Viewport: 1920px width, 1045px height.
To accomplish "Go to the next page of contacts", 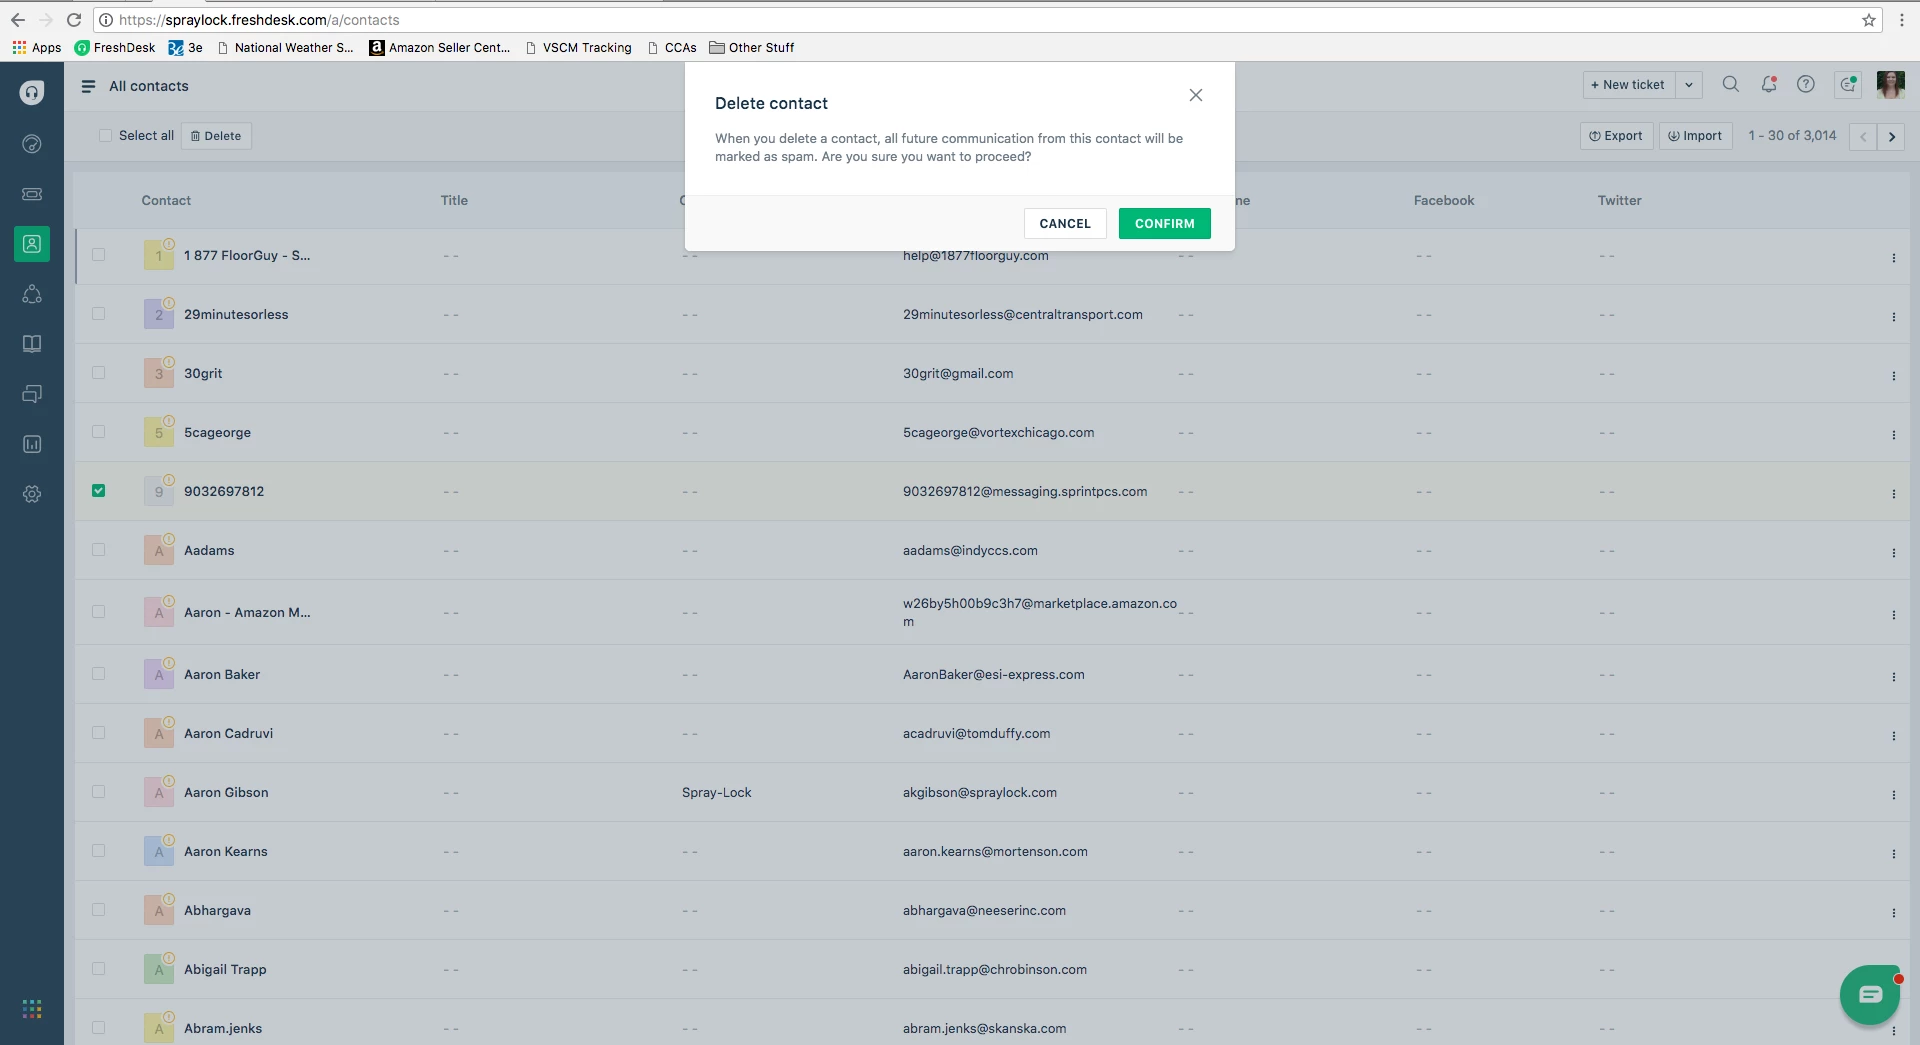I will tap(1891, 136).
